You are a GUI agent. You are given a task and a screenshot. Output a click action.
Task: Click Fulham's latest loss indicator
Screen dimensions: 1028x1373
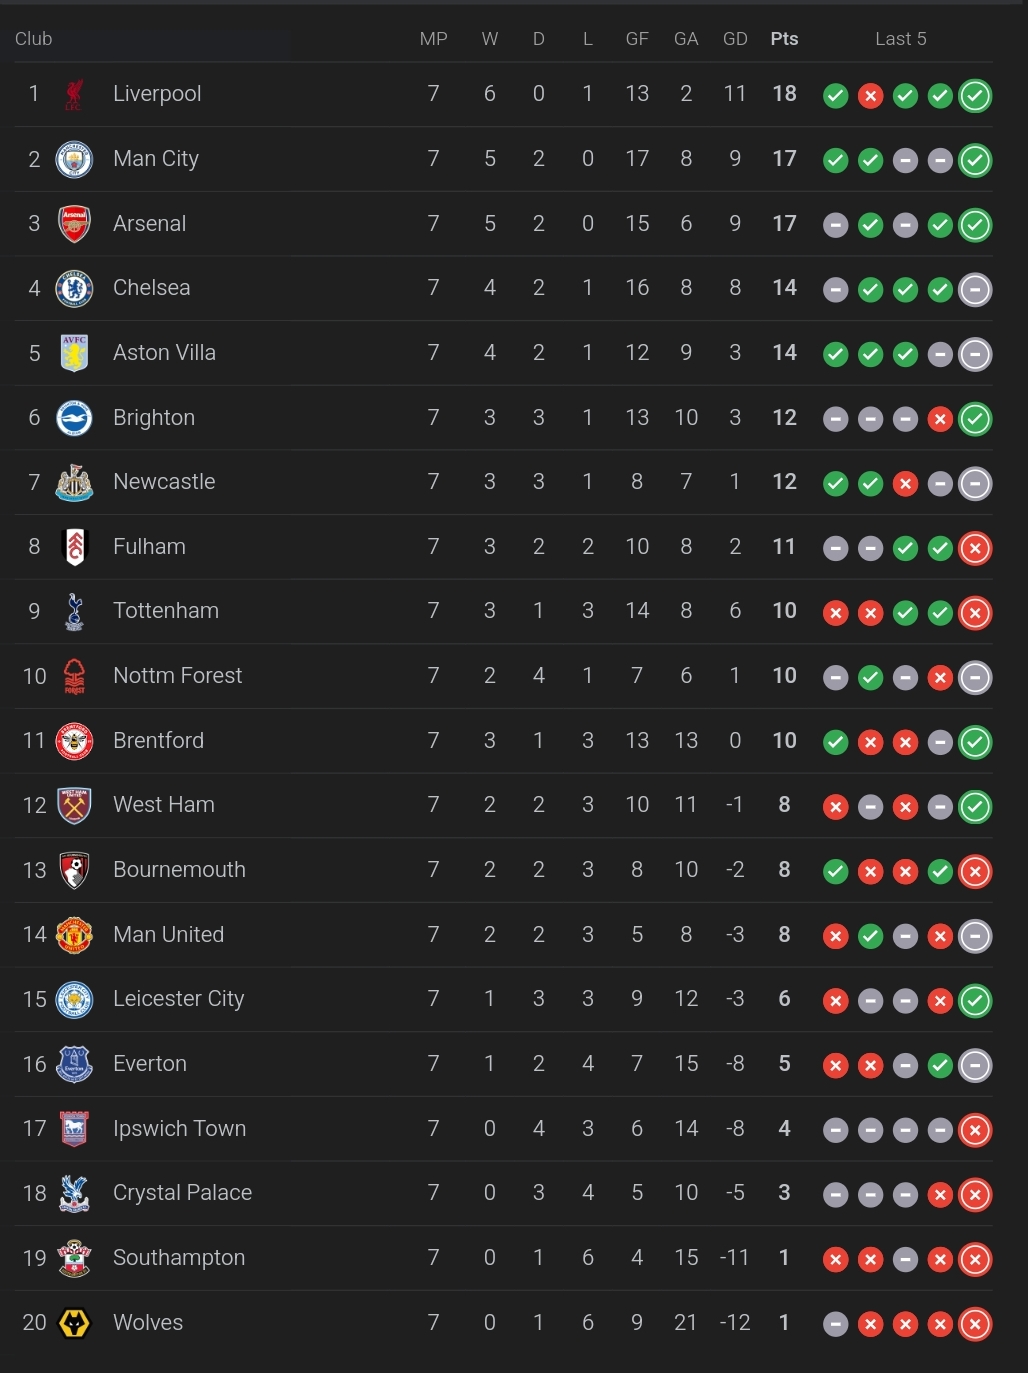tap(975, 548)
